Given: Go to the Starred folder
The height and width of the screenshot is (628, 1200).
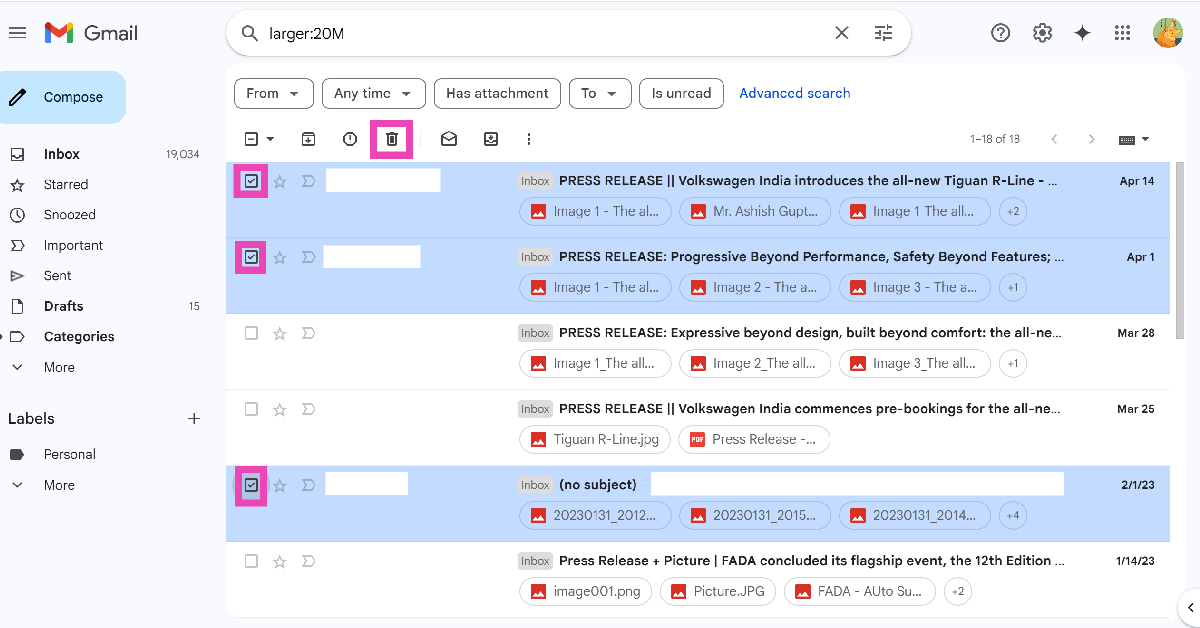Looking at the screenshot, I should pyautogui.click(x=66, y=185).
